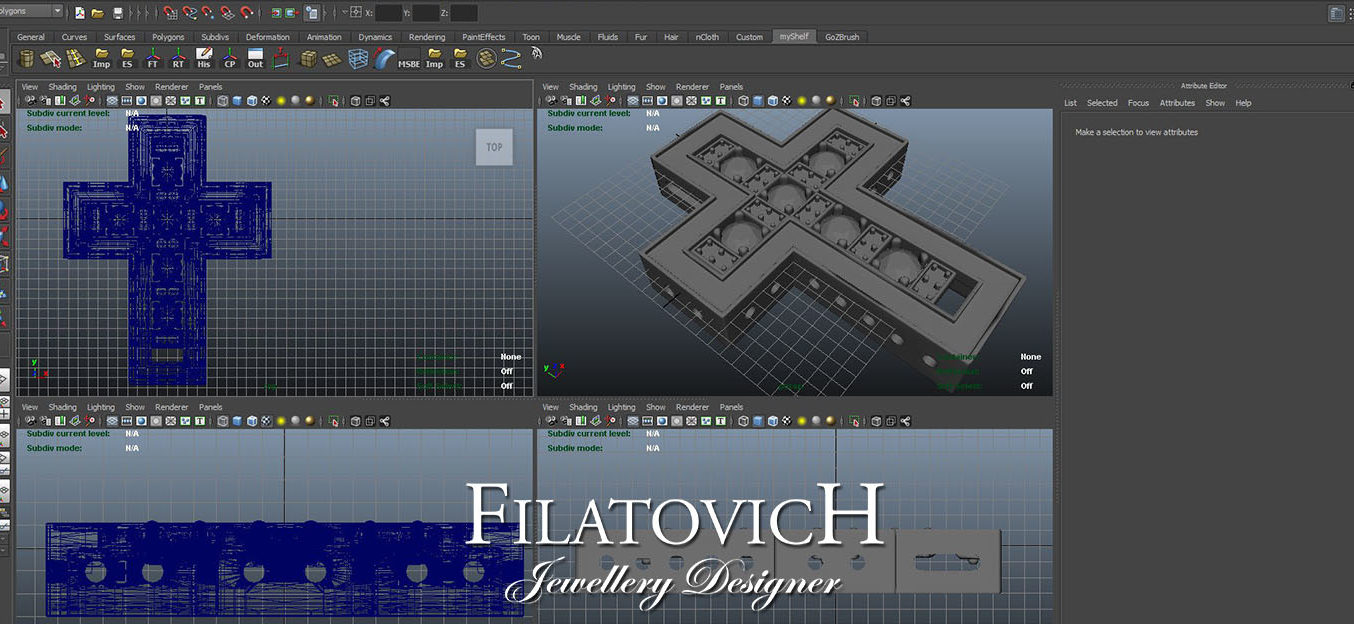1354x624 pixels.
Task: Click the Z coordinate input field
Action: [x=464, y=13]
